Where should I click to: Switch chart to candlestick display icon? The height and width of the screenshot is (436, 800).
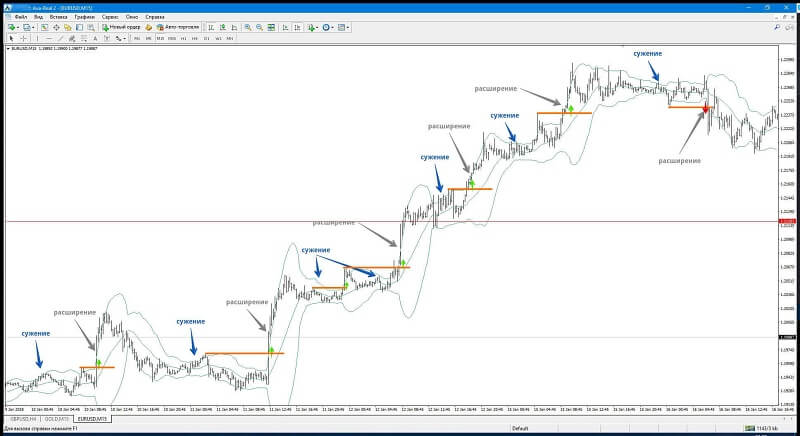(222, 28)
